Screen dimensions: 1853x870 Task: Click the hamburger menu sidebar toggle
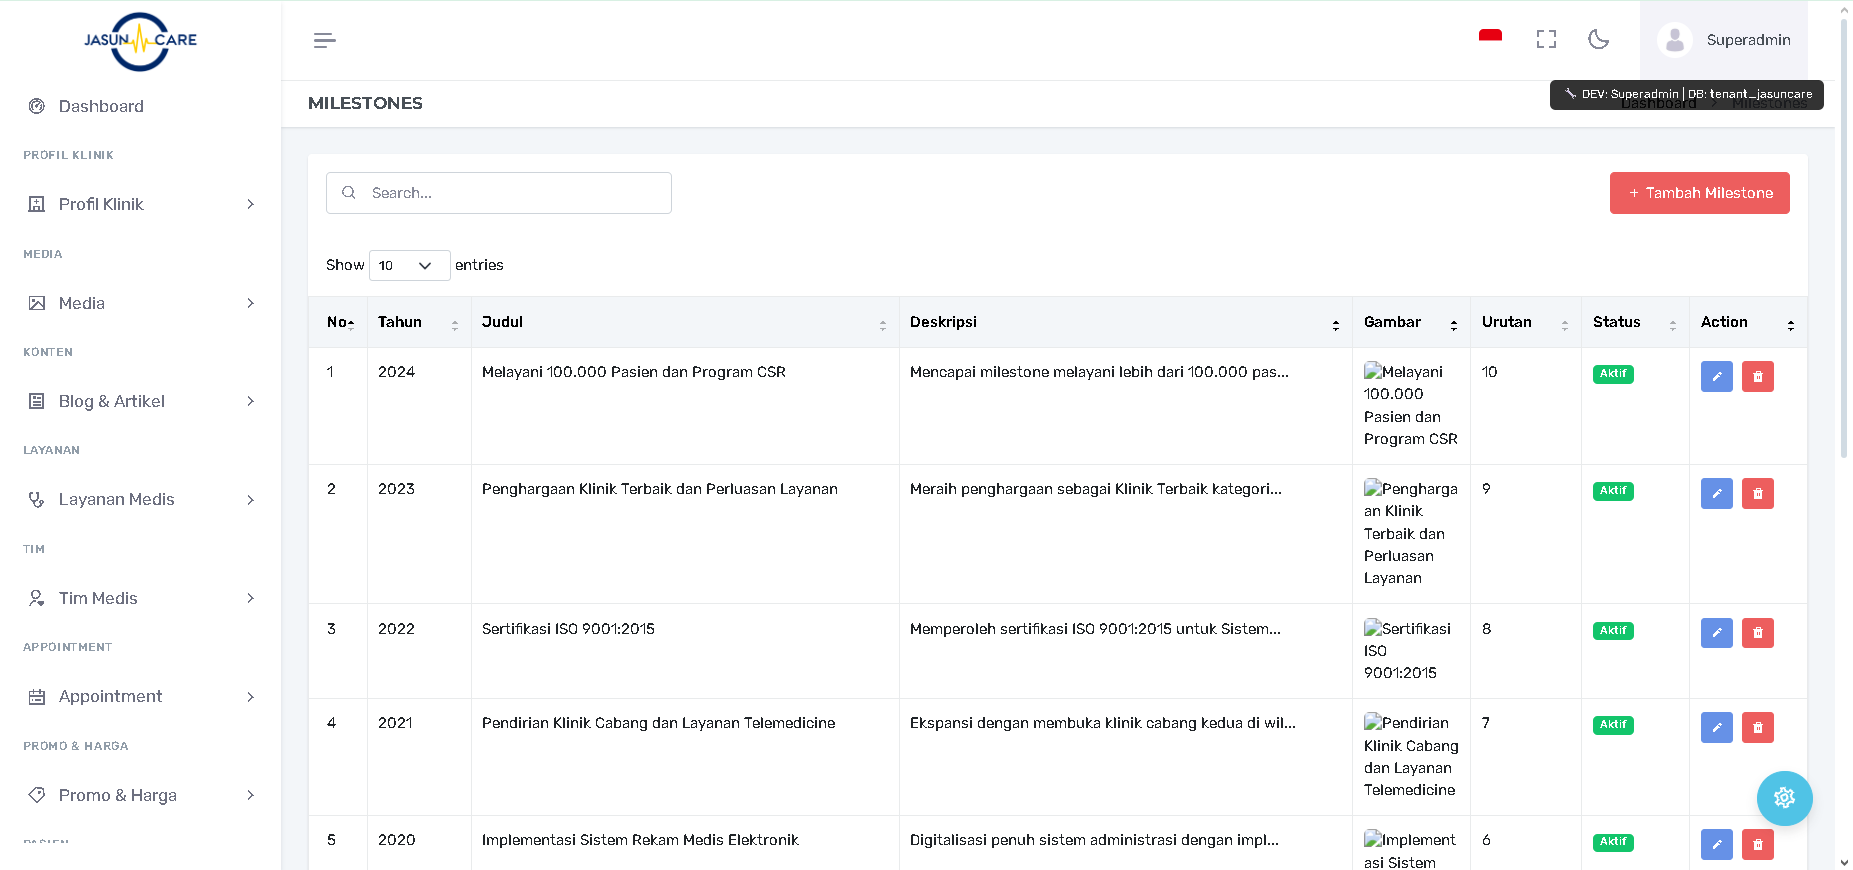pos(324,40)
